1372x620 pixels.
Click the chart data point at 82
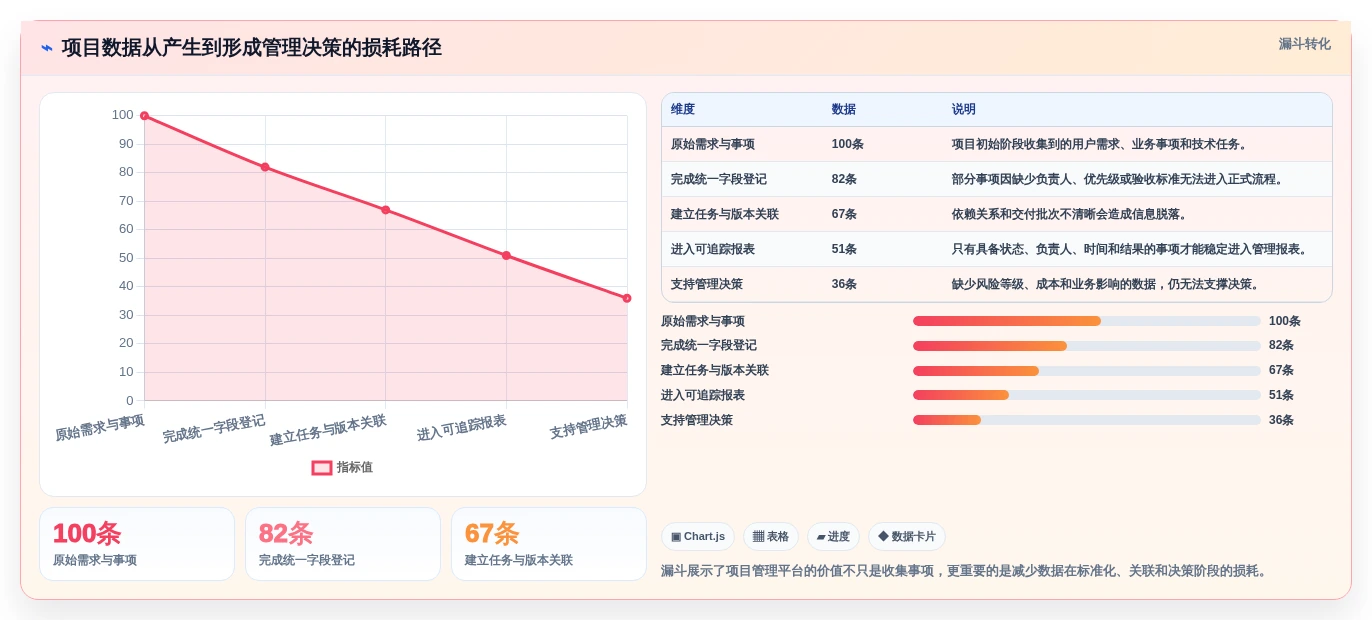pyautogui.click(x=265, y=167)
